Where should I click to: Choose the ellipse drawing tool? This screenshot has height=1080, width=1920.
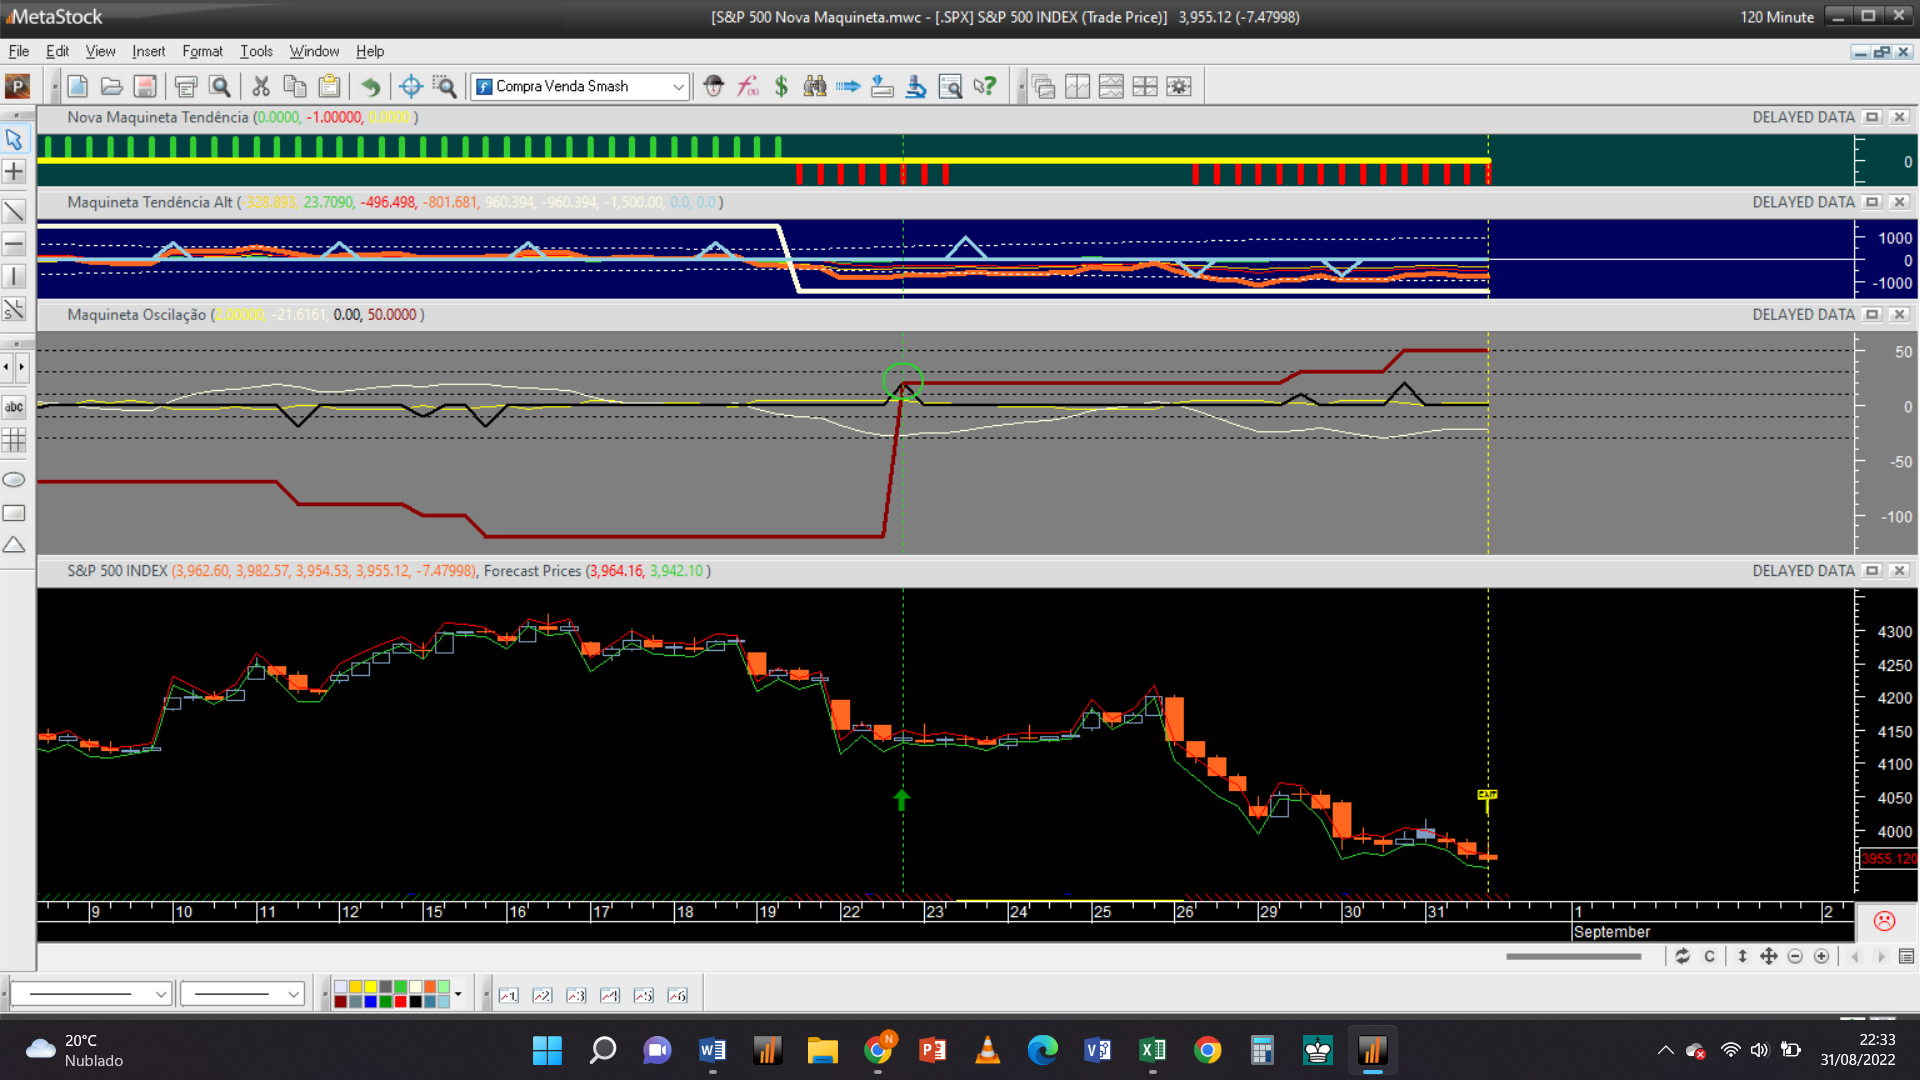[14, 480]
